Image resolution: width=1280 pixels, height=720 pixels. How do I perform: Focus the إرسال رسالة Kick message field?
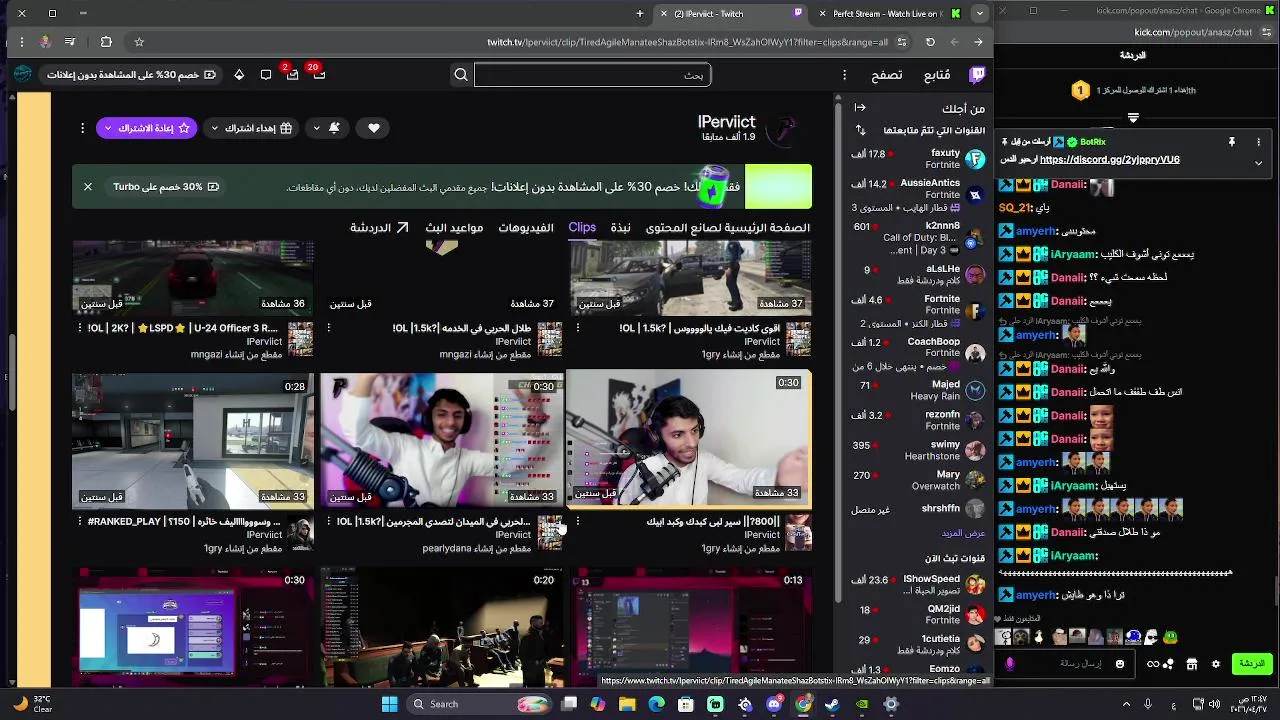coord(1065,664)
